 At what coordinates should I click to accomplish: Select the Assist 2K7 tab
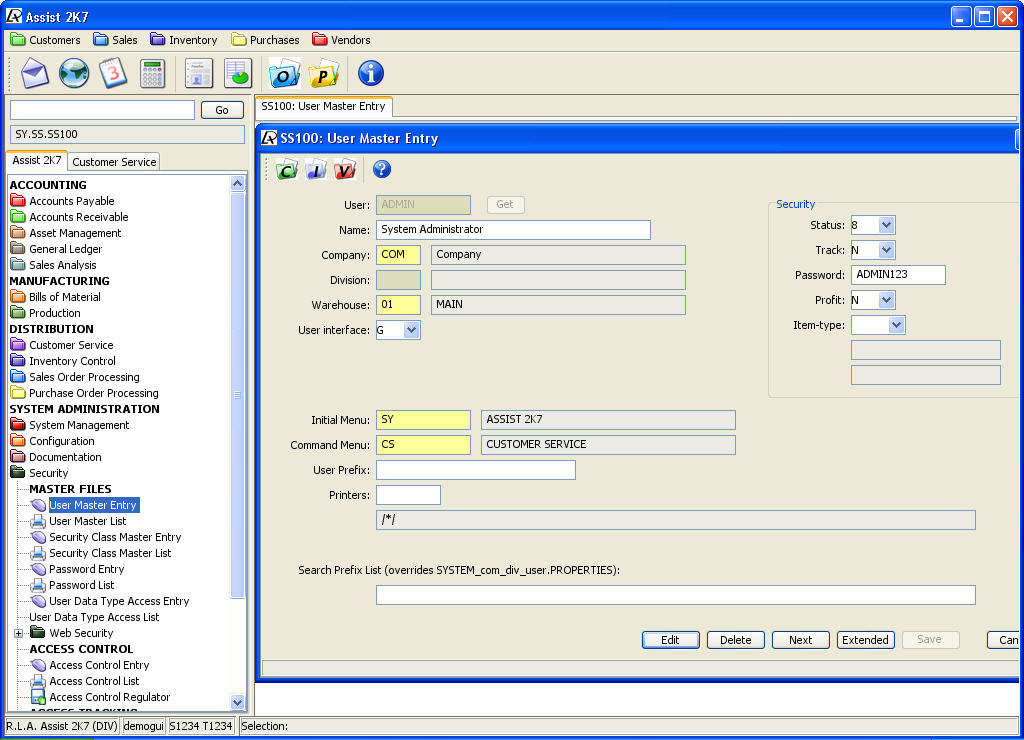pyautogui.click(x=37, y=161)
